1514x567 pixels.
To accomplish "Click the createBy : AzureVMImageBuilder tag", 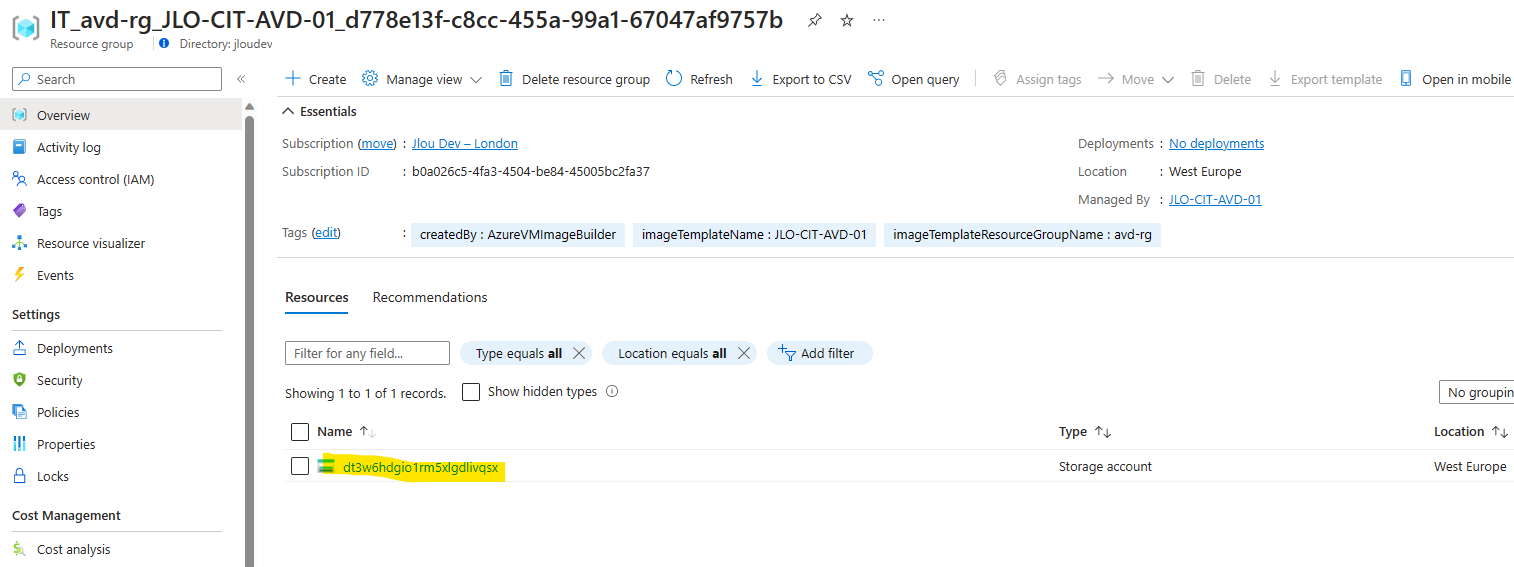I will (x=518, y=235).
